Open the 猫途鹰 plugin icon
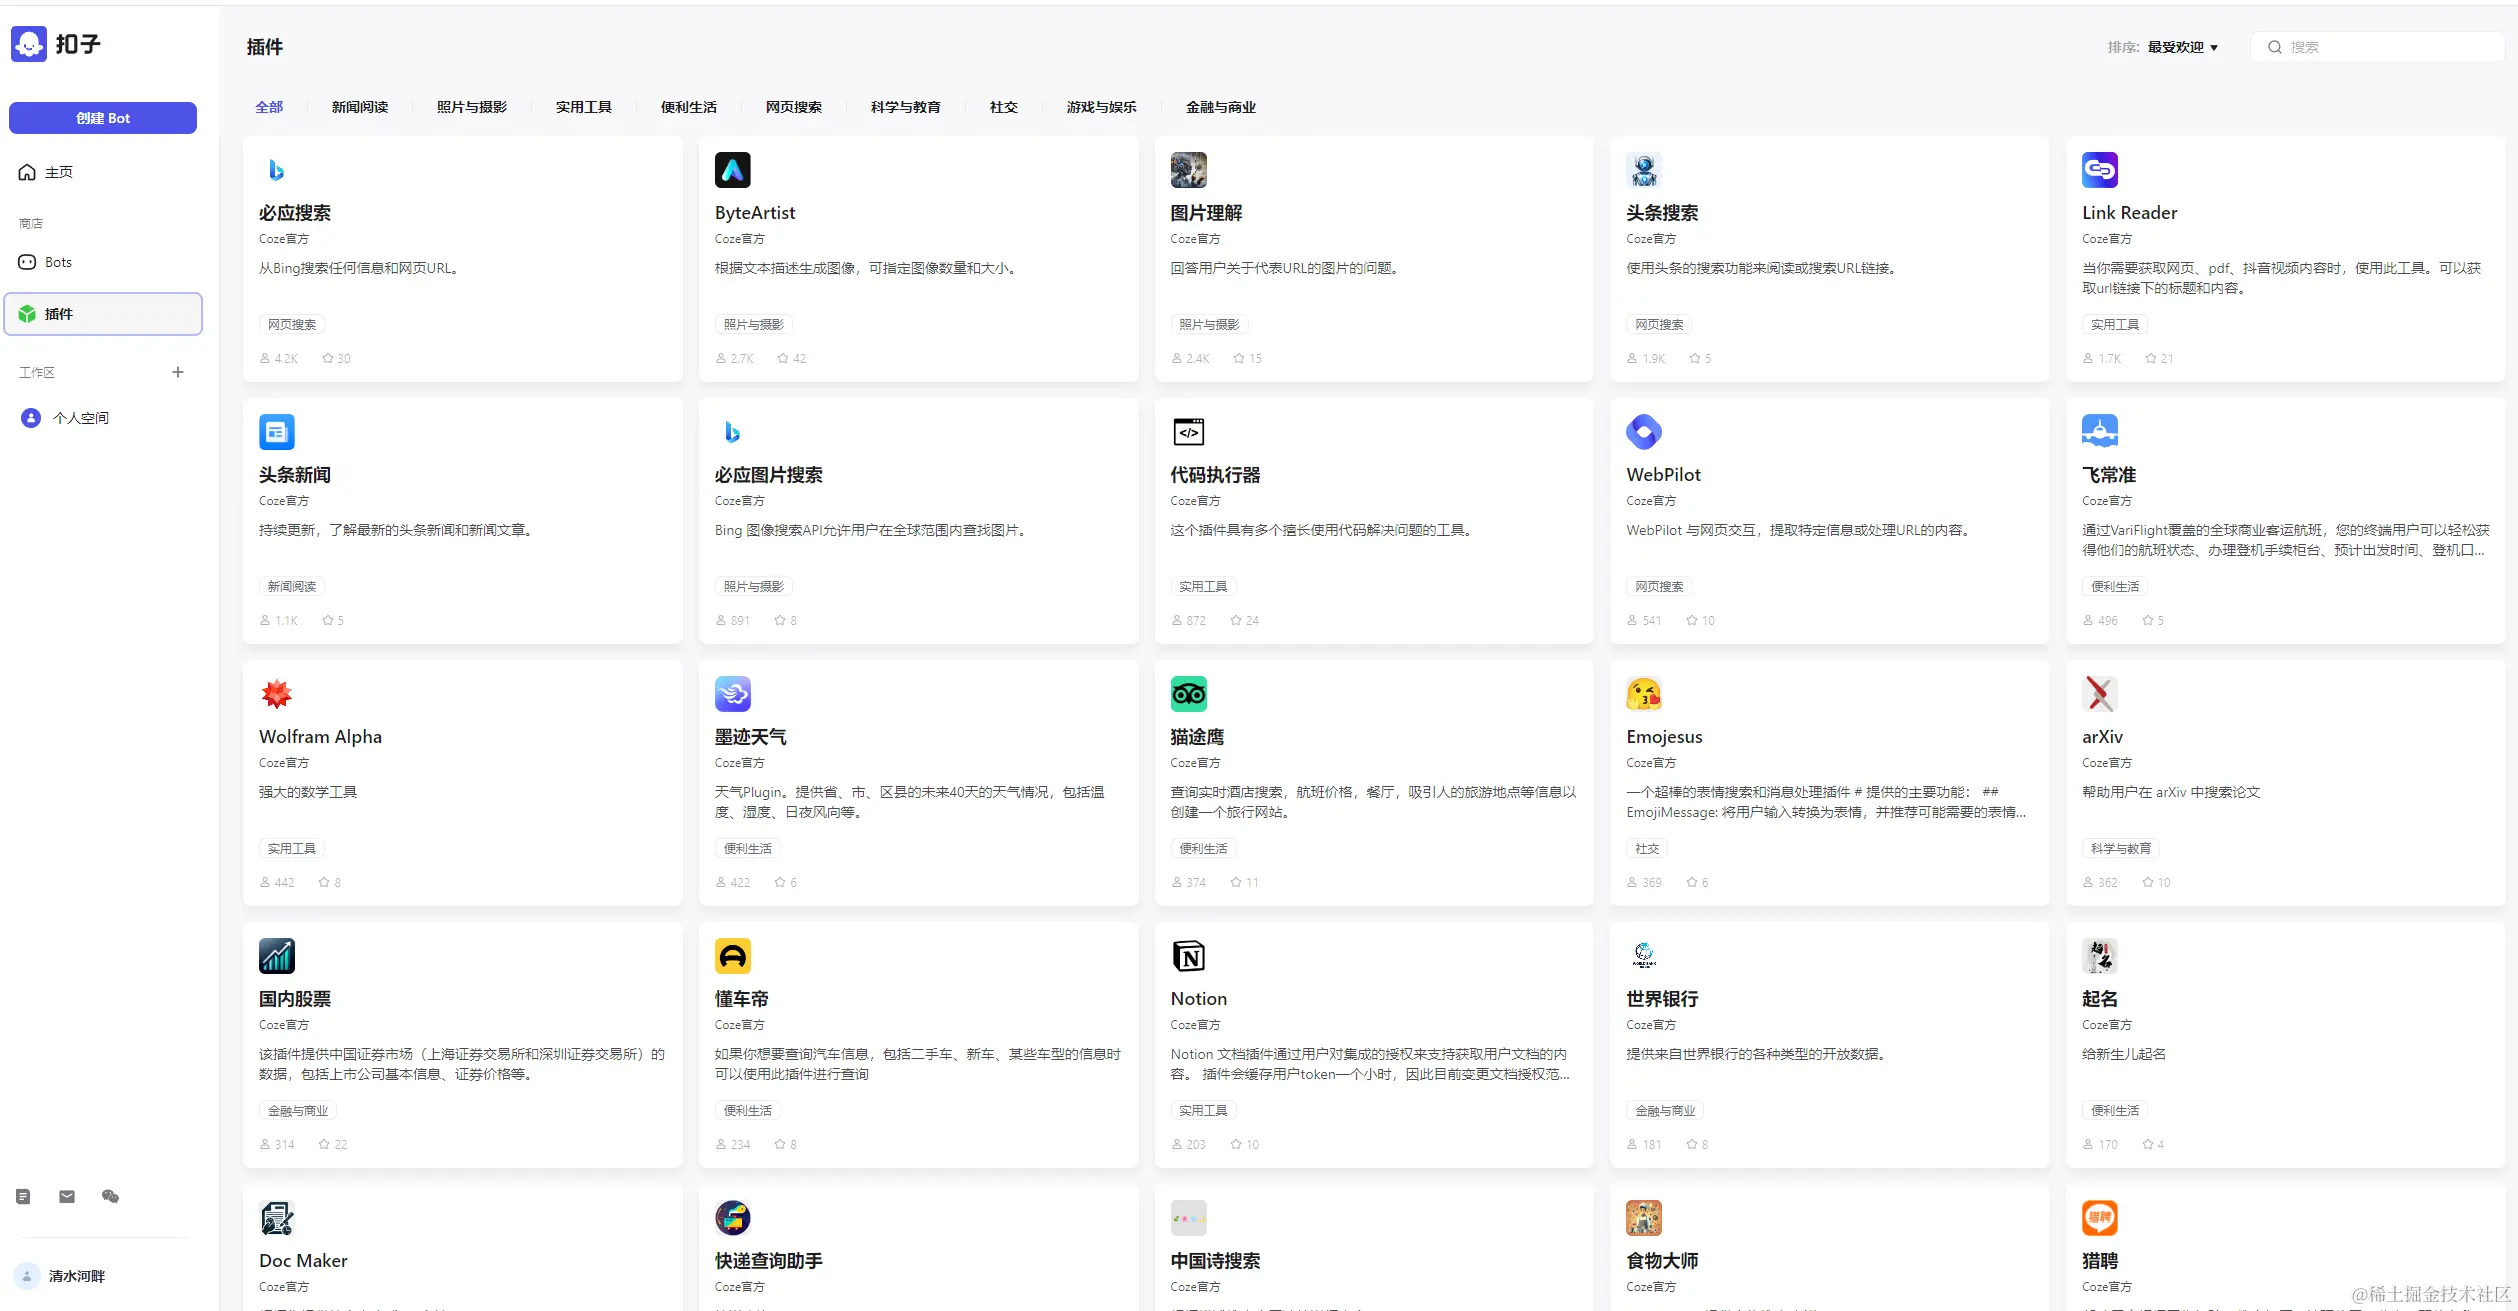 (x=1189, y=694)
